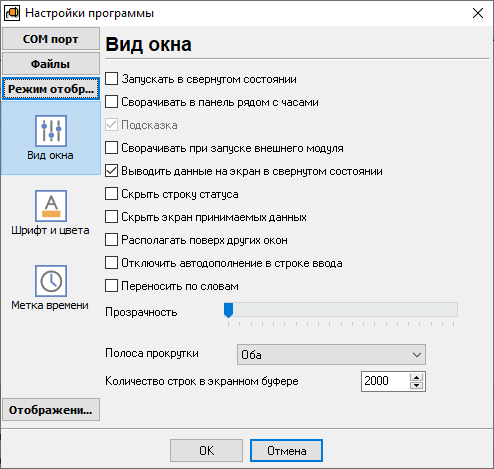Open the Метка времени clock icon
The image size is (494, 469).
51,281
